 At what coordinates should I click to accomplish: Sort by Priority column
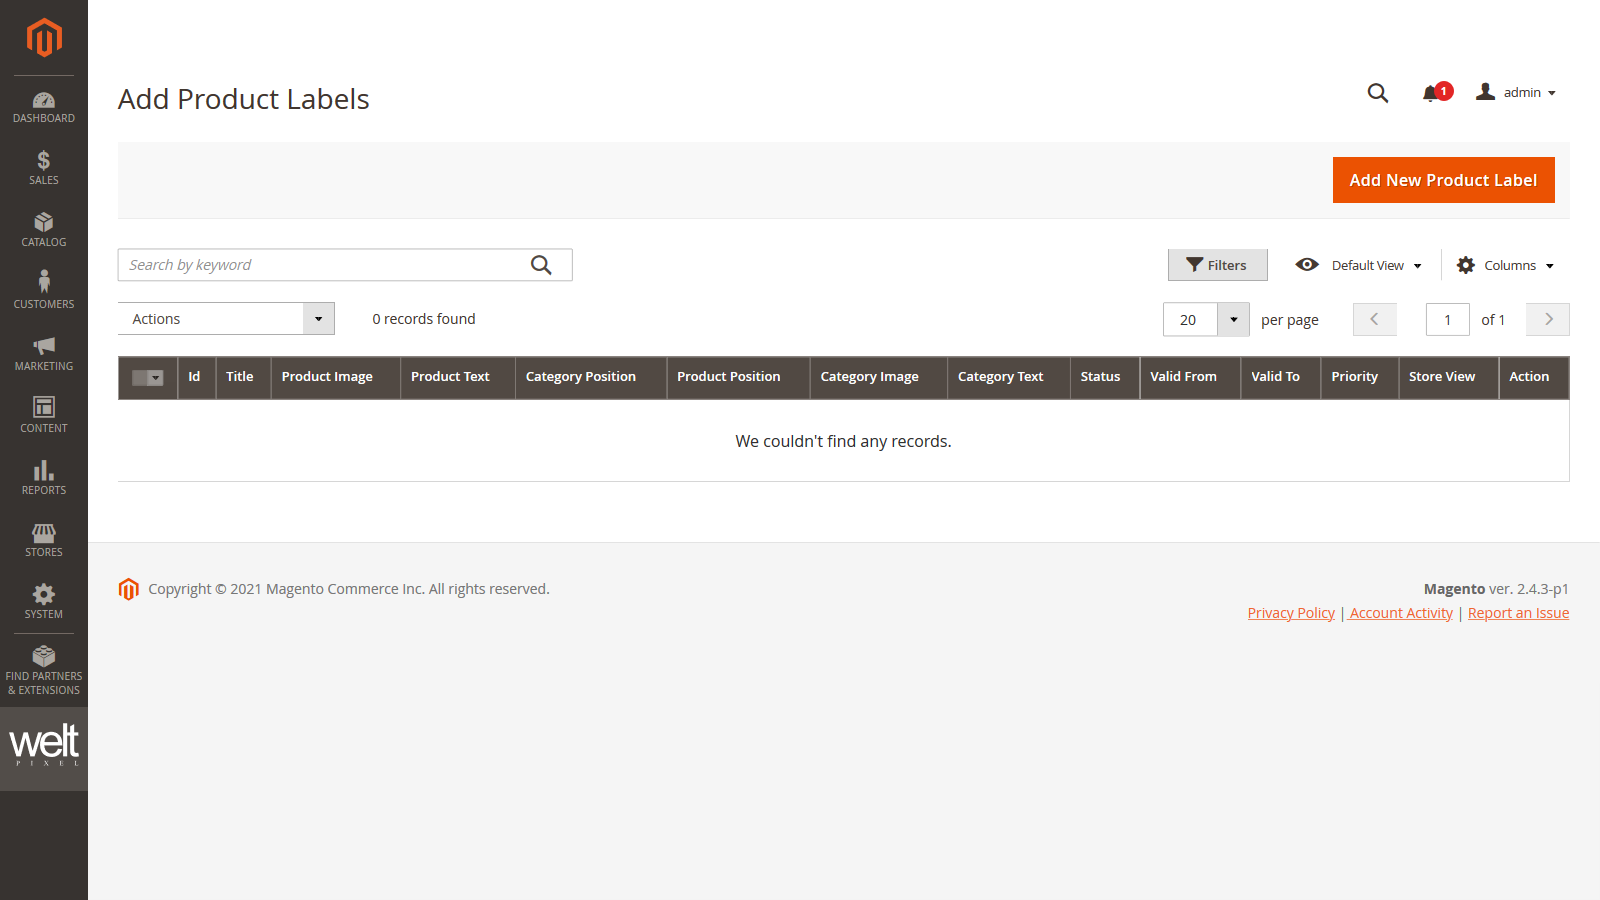click(x=1359, y=377)
